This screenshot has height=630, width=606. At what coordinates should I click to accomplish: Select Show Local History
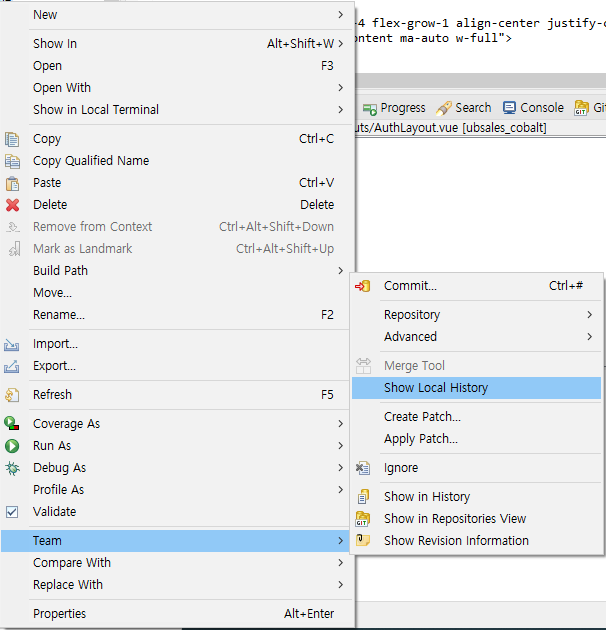[436, 388]
